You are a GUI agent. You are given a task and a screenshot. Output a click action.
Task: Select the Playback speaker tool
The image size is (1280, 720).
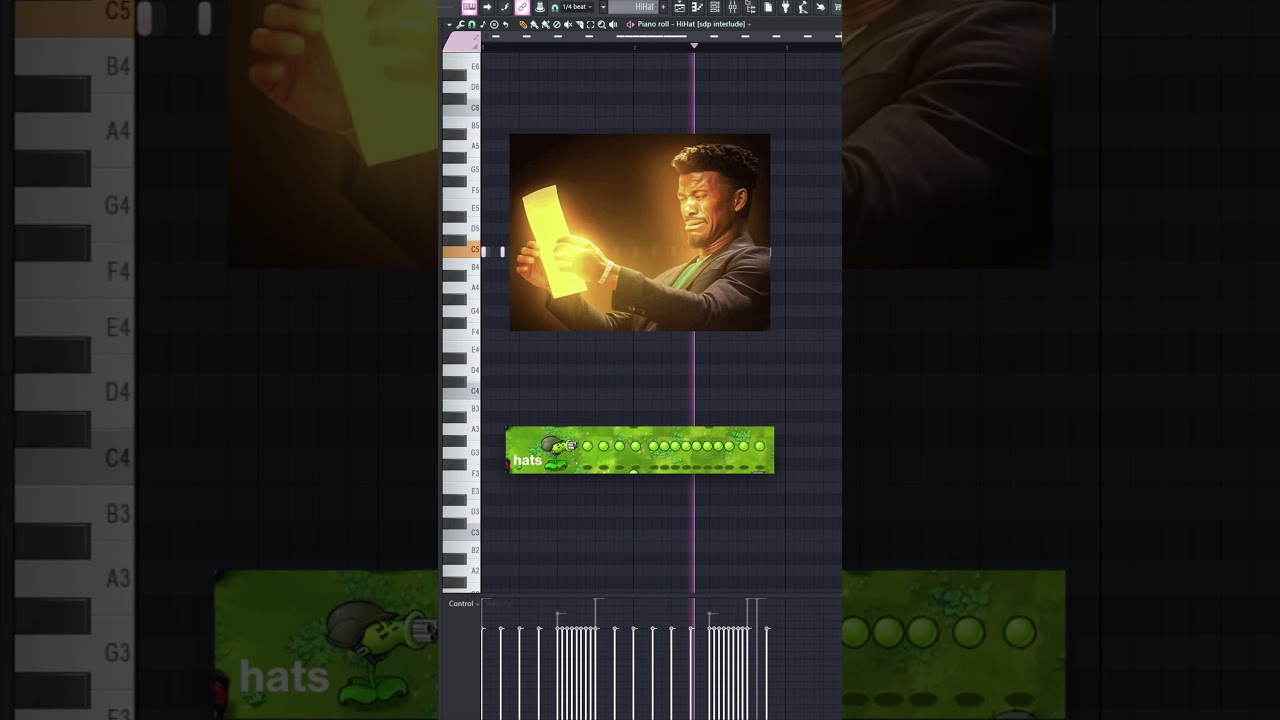point(613,24)
